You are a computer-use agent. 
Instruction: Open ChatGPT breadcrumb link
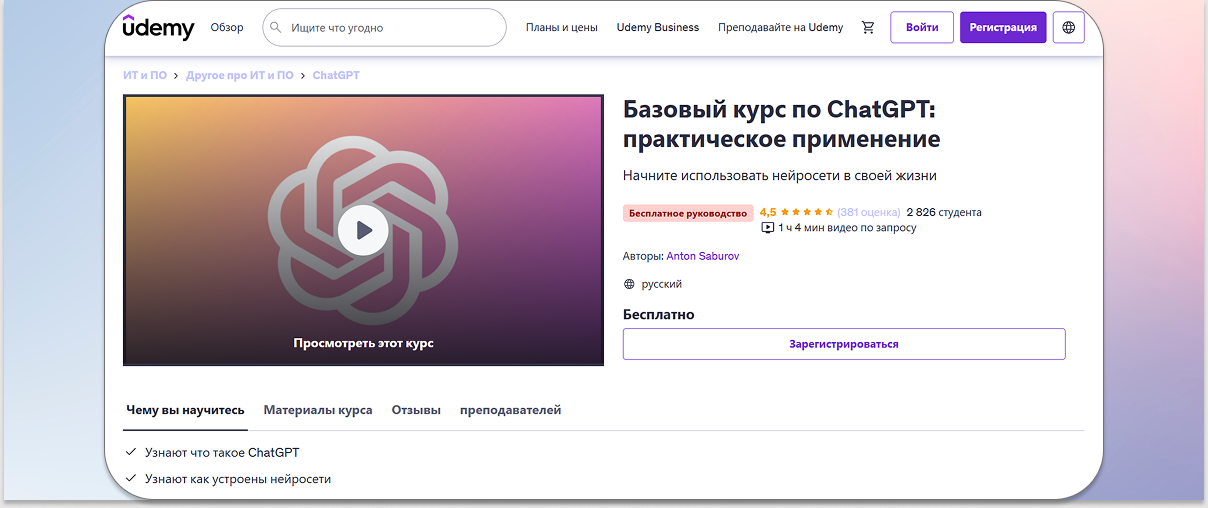(x=336, y=75)
